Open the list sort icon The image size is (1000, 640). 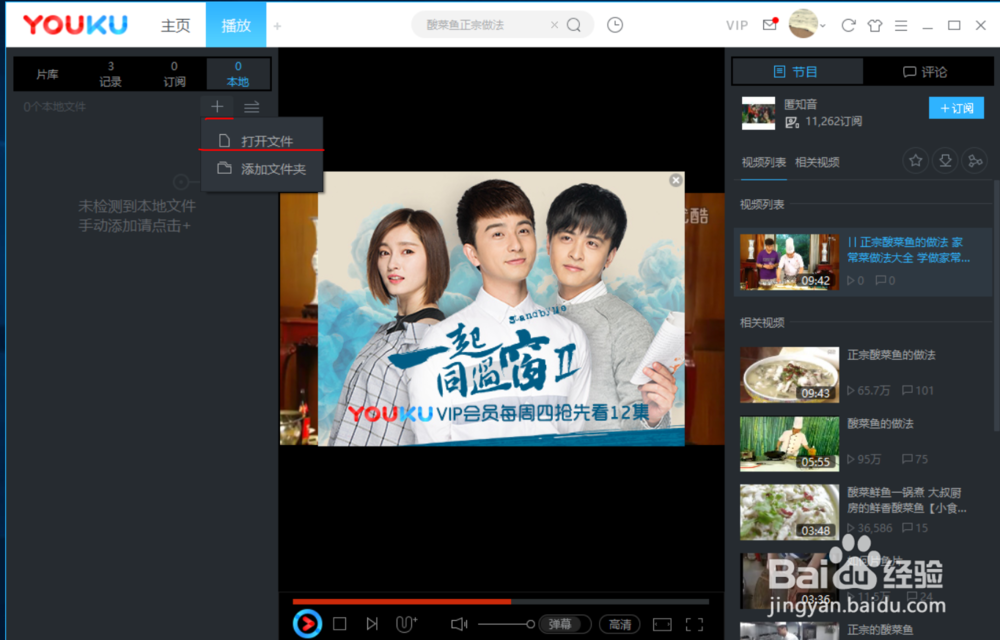[x=252, y=106]
